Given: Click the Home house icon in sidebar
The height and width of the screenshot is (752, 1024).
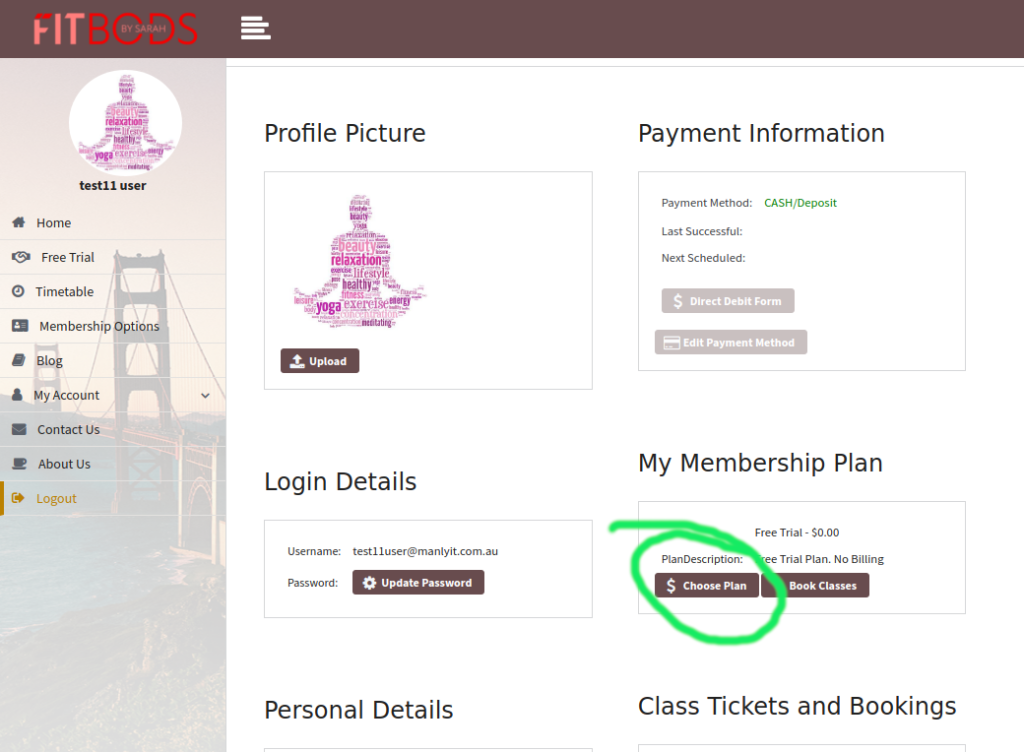Looking at the screenshot, I should pyautogui.click(x=18, y=223).
